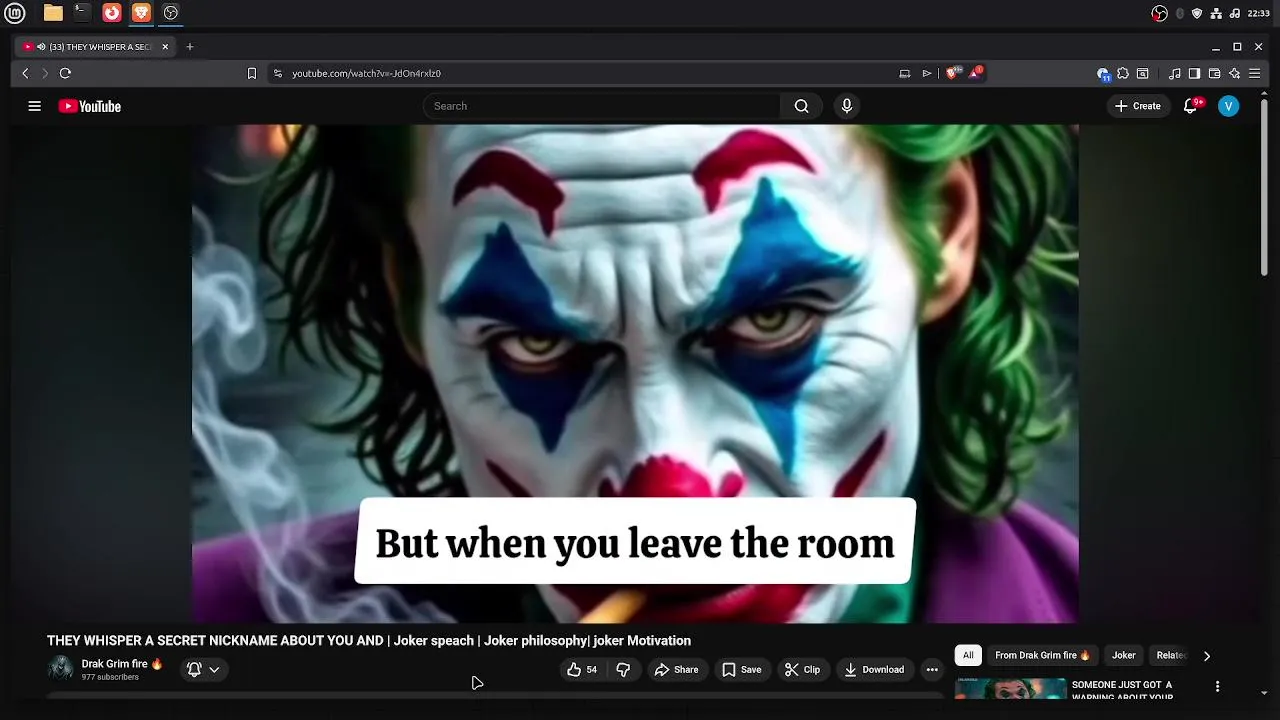
Task: Select the Related filter chip
Action: (x=1171, y=656)
